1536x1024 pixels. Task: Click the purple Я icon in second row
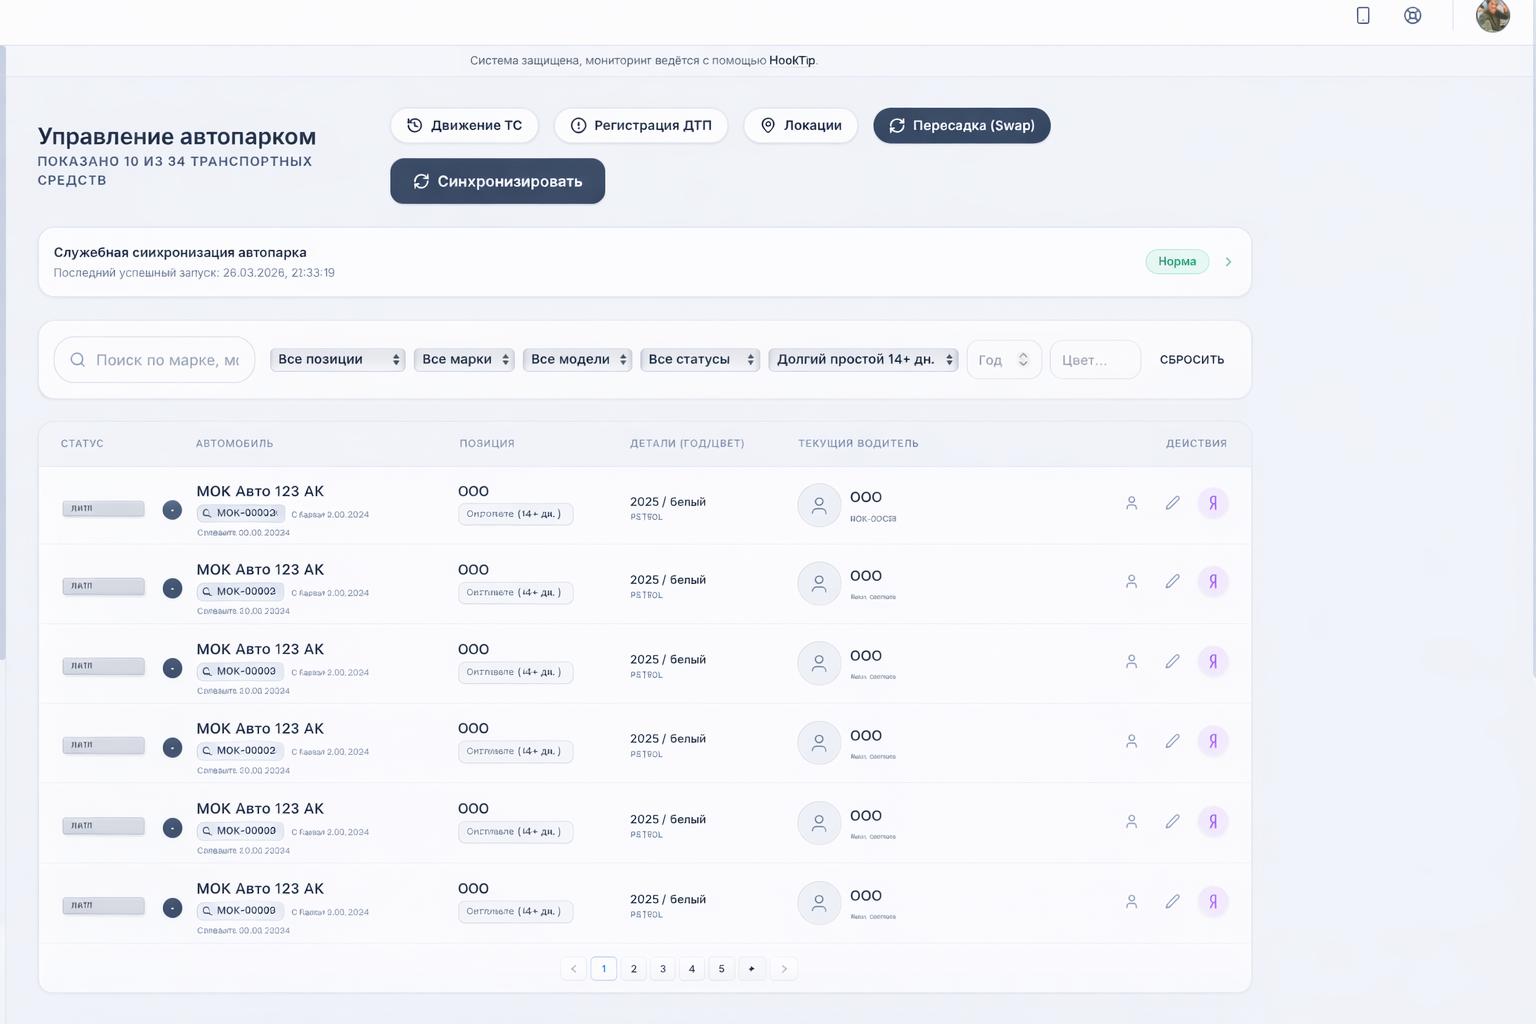pos(1212,582)
